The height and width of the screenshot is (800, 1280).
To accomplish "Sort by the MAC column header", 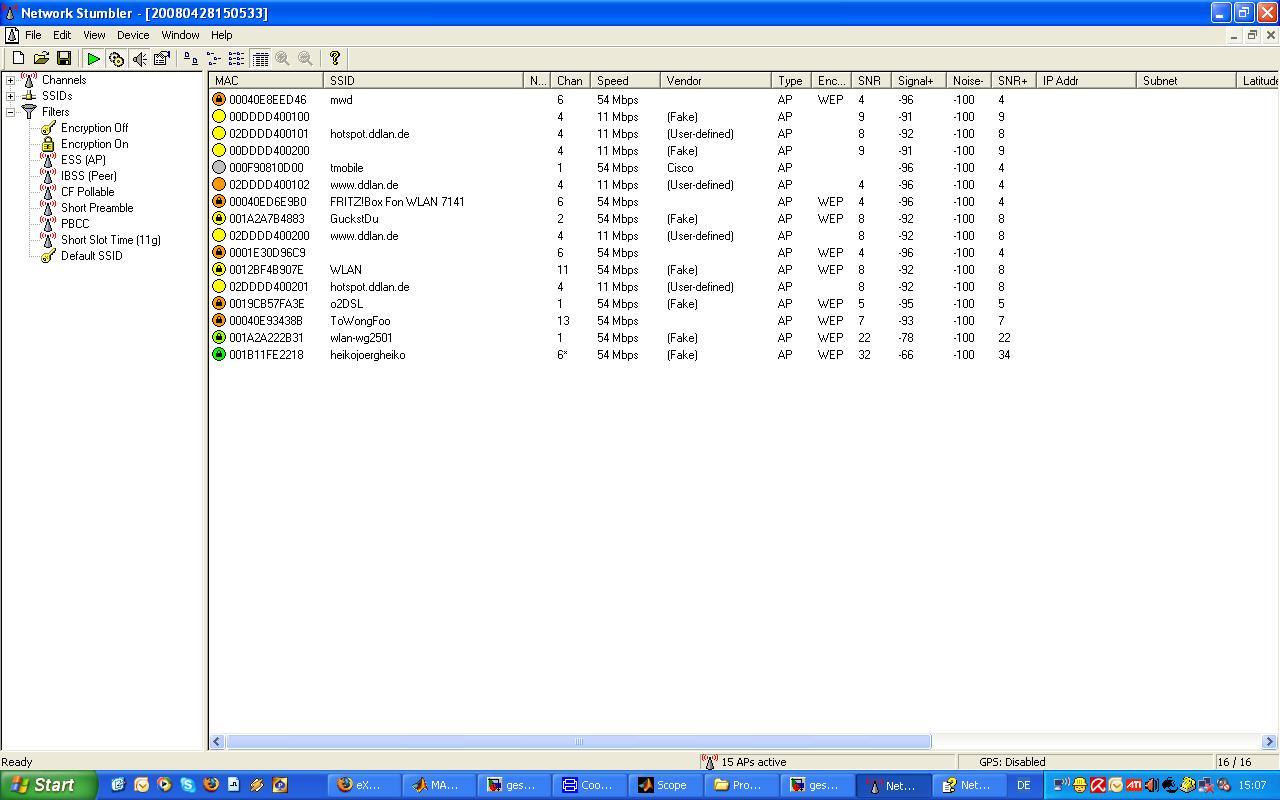I will pos(266,81).
